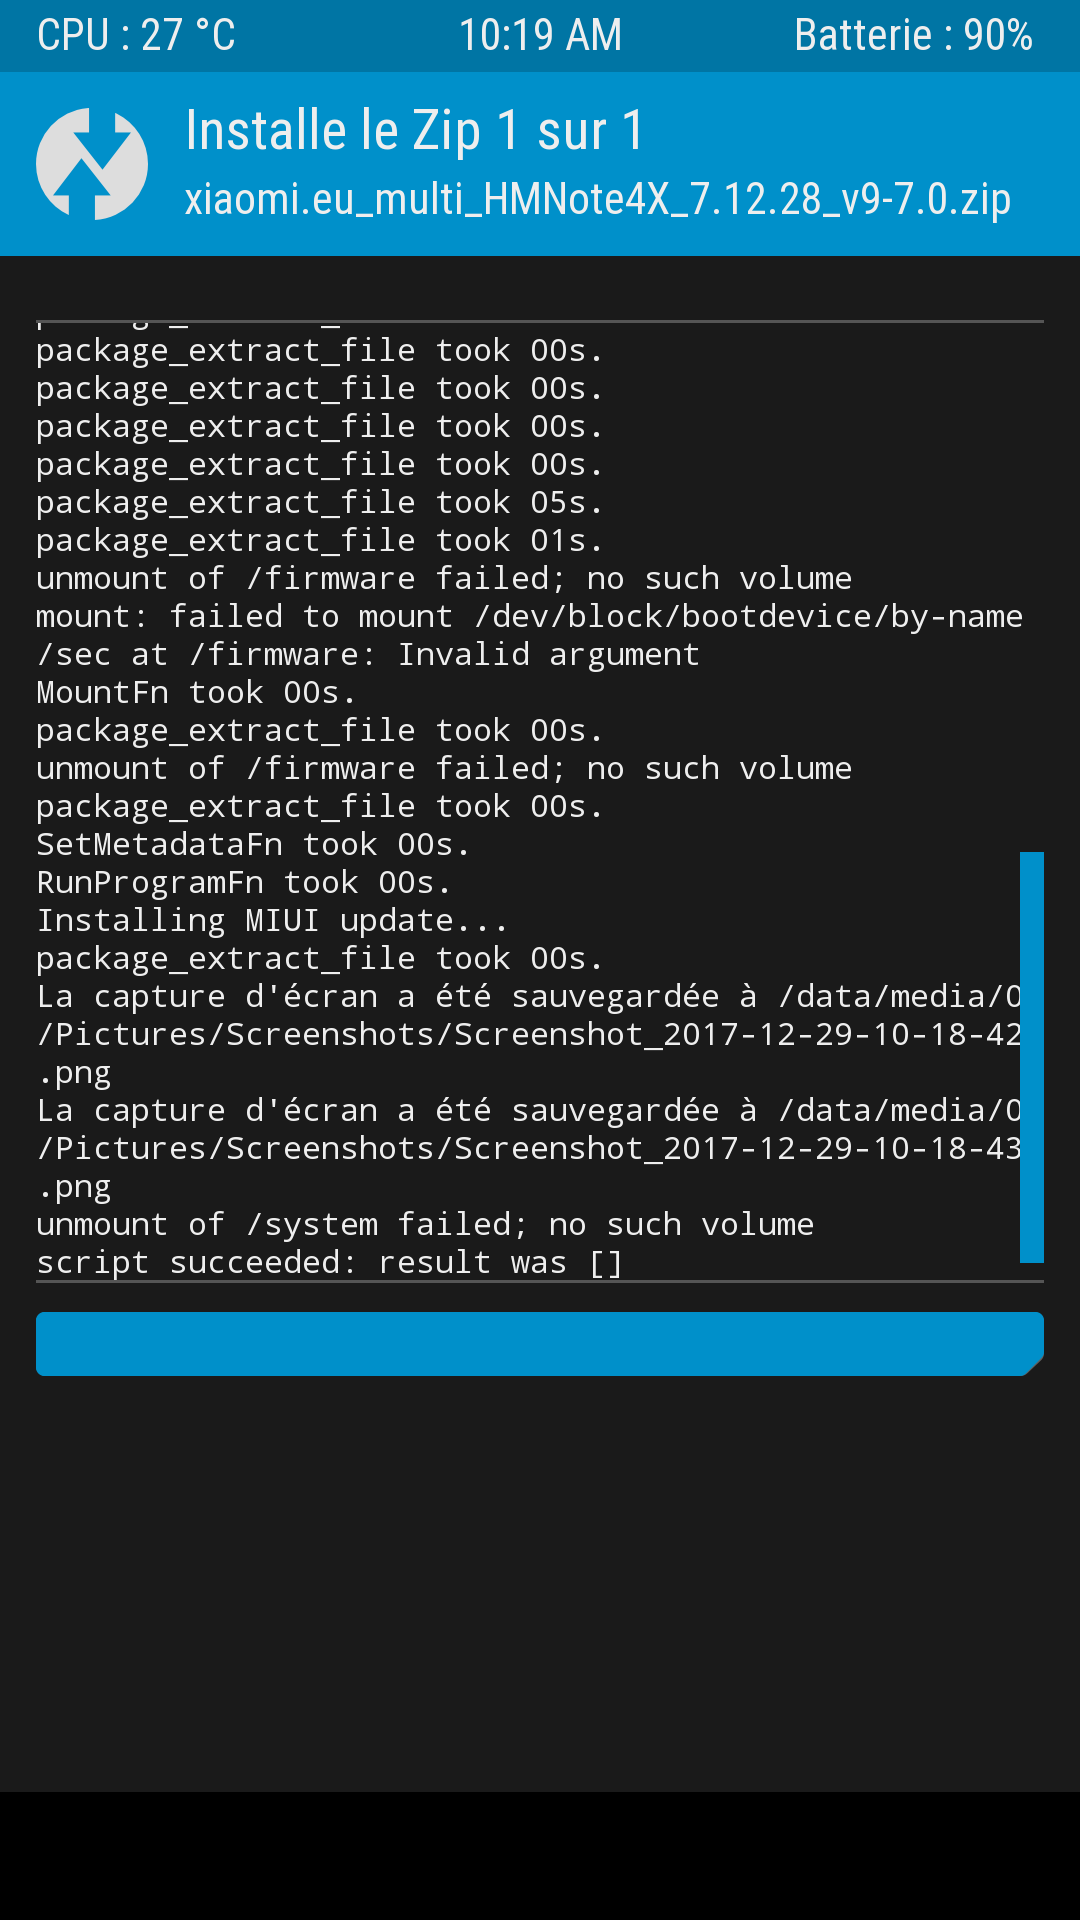Tap the CPU temperature indicator
Screen dimensions: 1080x1920
136,36
